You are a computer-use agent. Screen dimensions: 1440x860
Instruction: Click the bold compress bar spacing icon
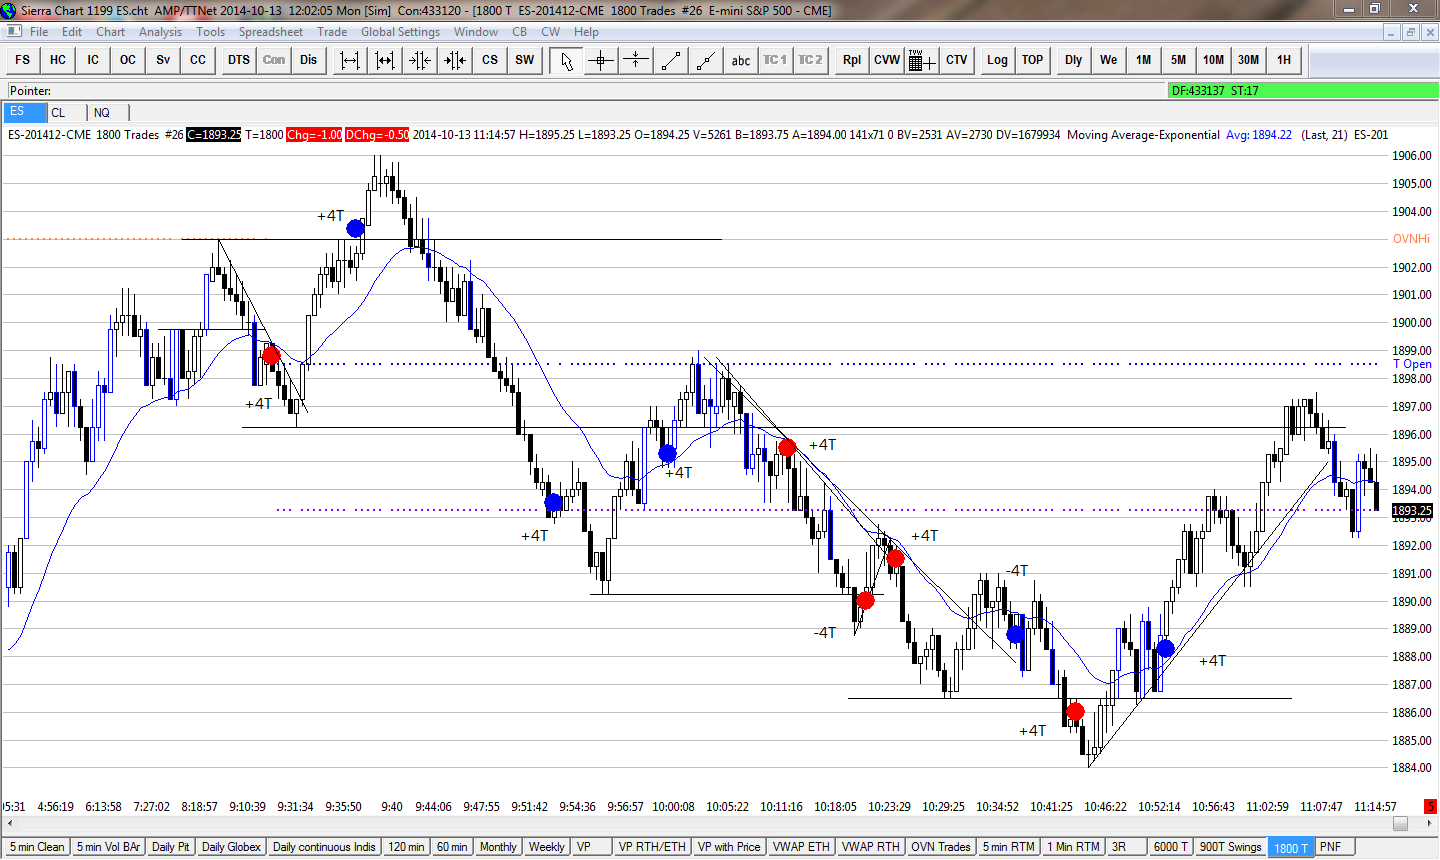pyautogui.click(x=455, y=60)
